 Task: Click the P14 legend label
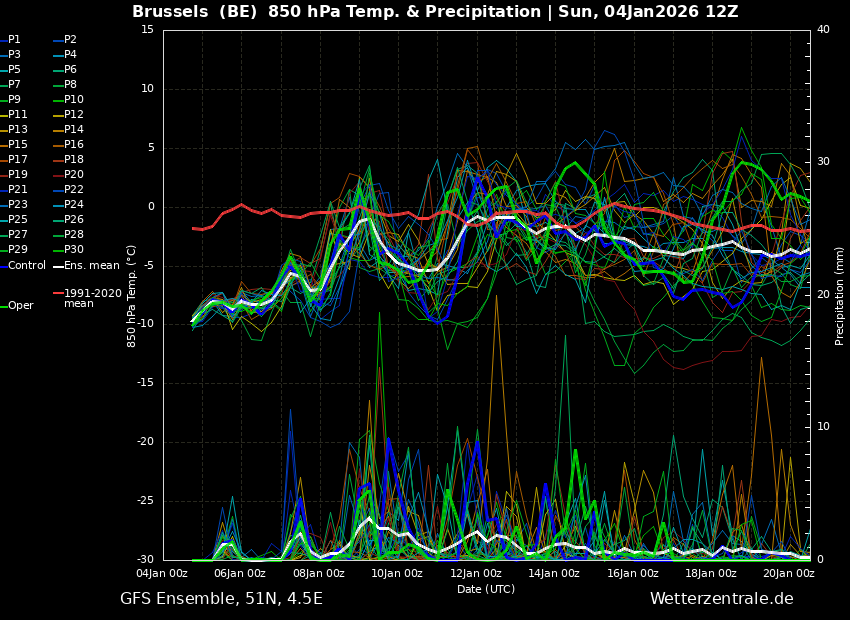[74, 130]
